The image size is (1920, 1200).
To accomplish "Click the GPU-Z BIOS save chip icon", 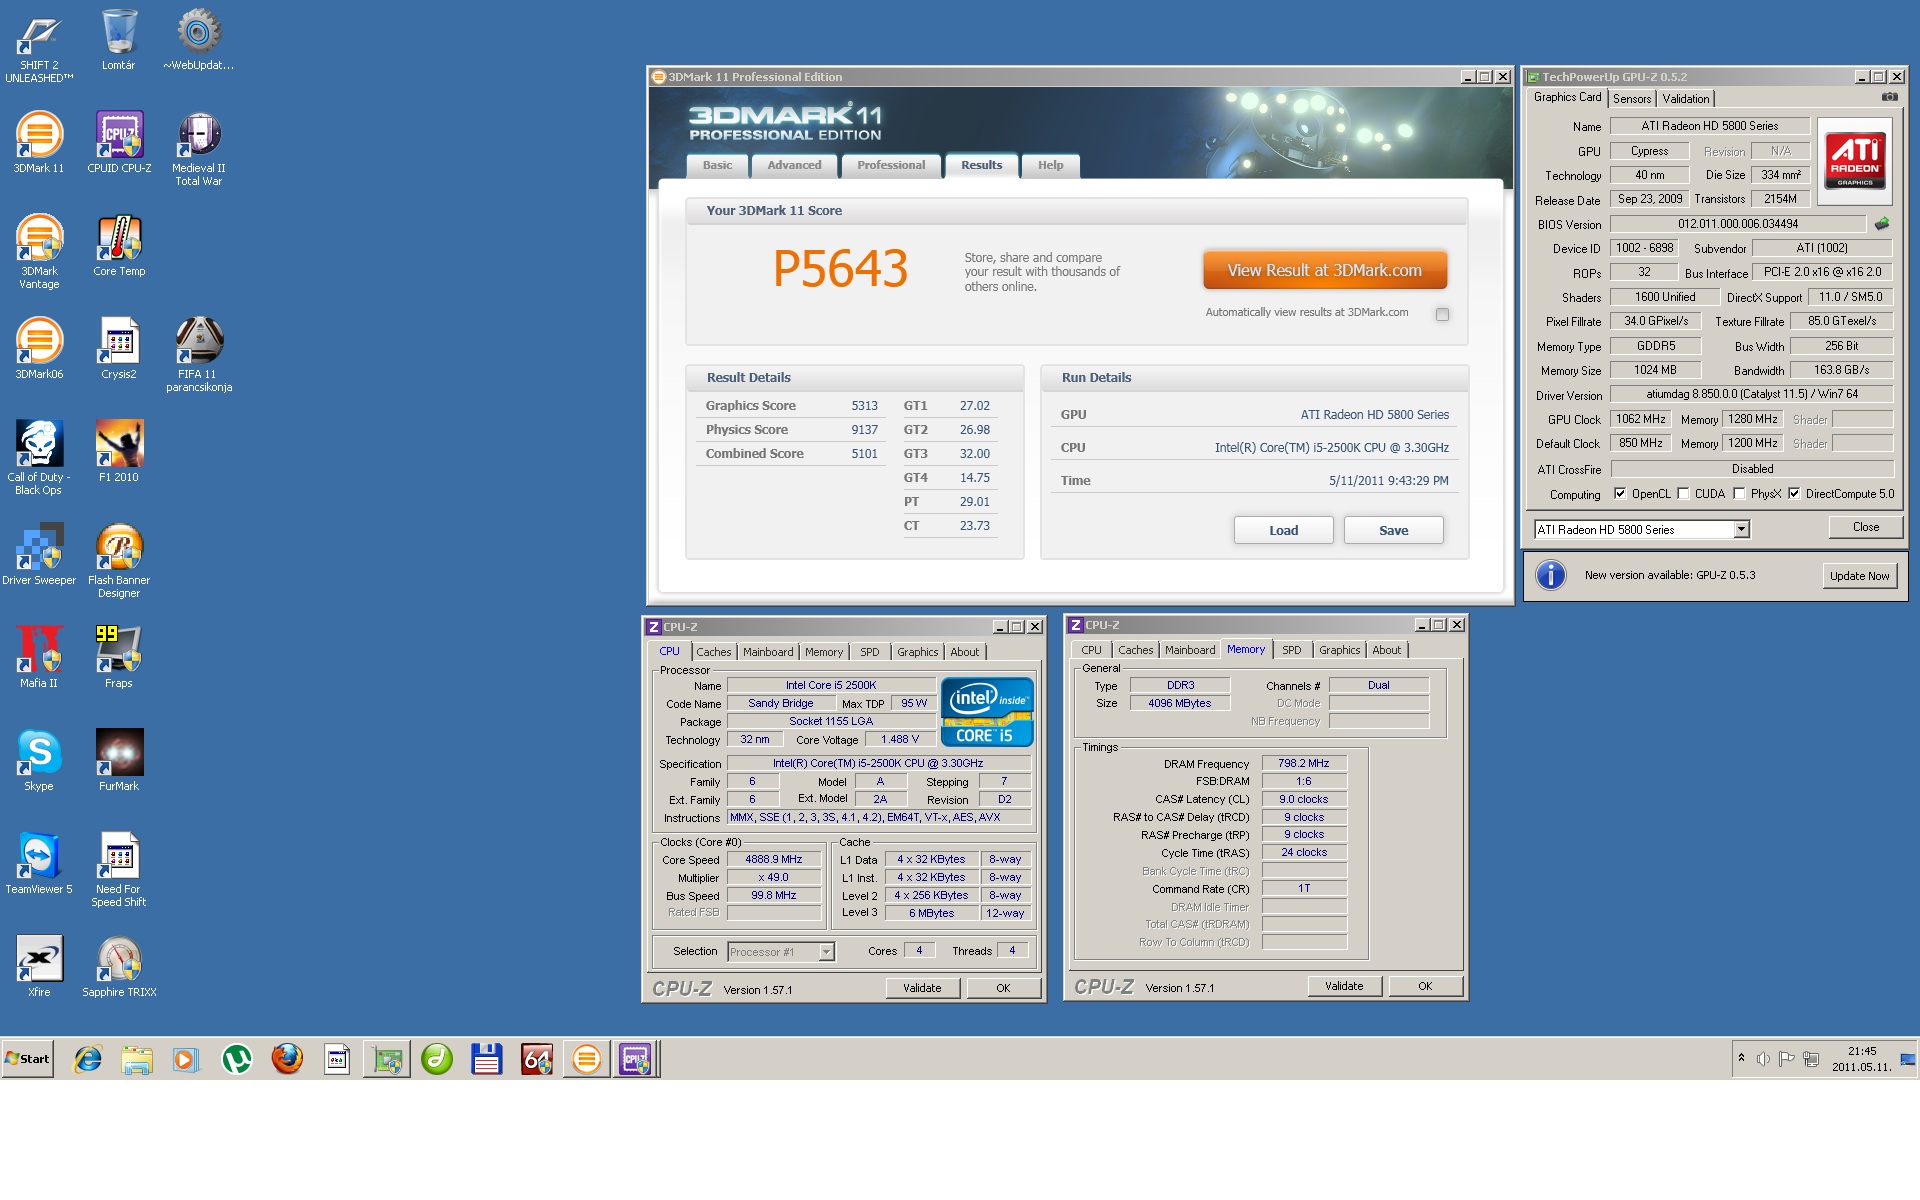I will click(x=1882, y=224).
